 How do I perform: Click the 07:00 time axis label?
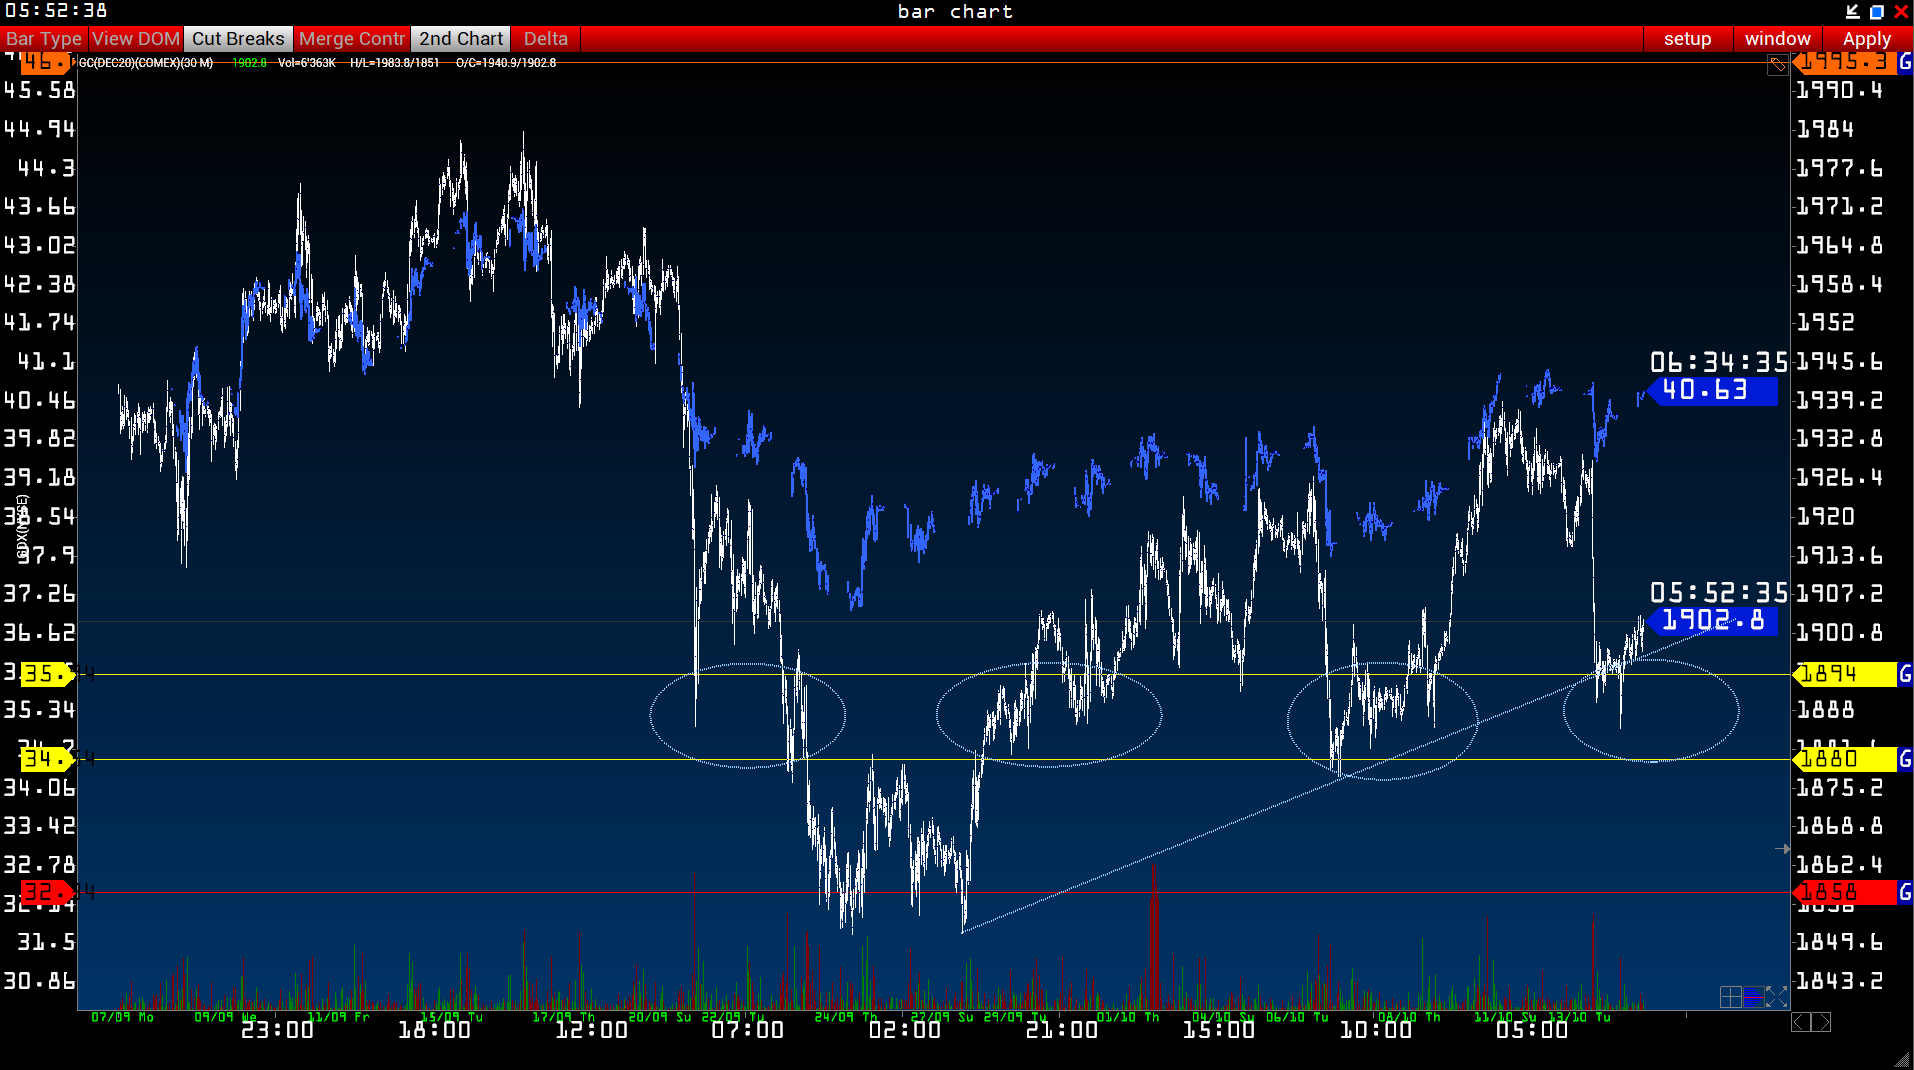pyautogui.click(x=748, y=1031)
